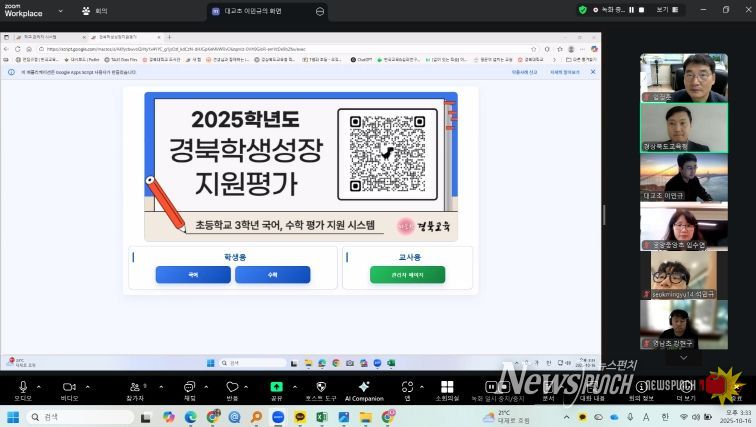This screenshot has height=427, width=756.
Task: Click the Windows taskbar 검색 search box
Action: pyautogui.click(x=70, y=417)
